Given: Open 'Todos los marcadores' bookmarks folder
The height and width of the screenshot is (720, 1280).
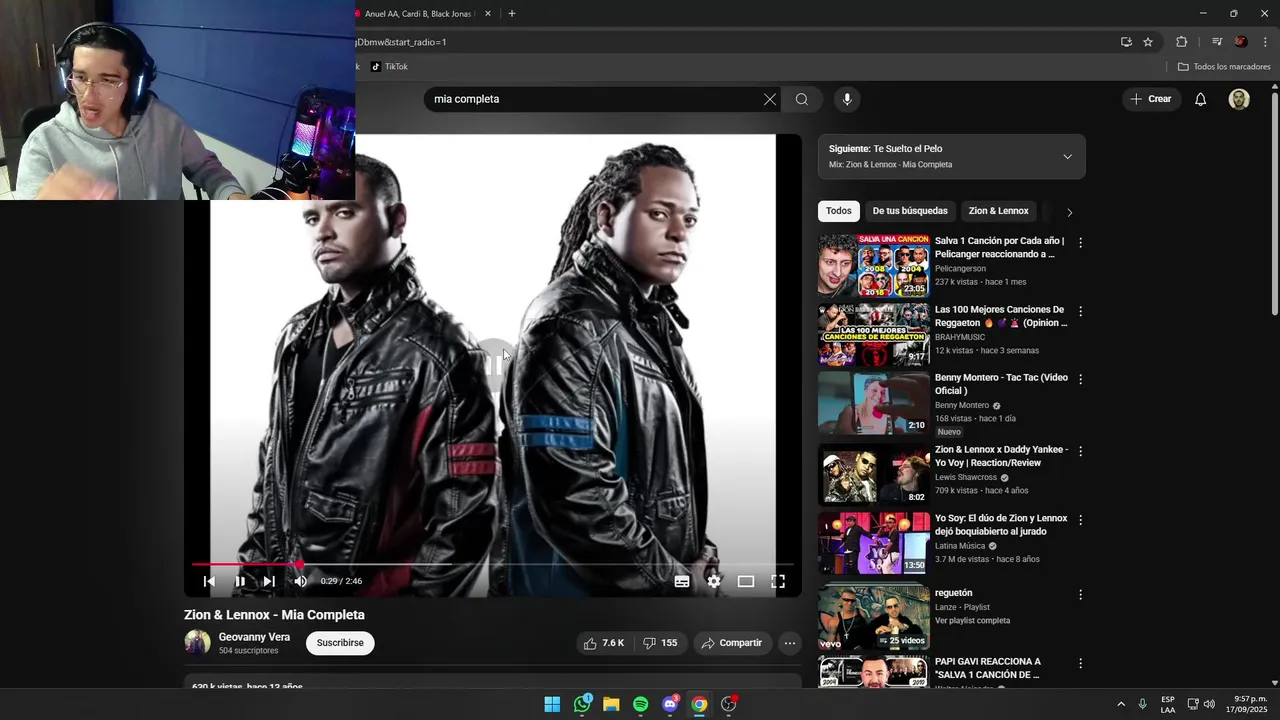Looking at the screenshot, I should click(x=1224, y=67).
